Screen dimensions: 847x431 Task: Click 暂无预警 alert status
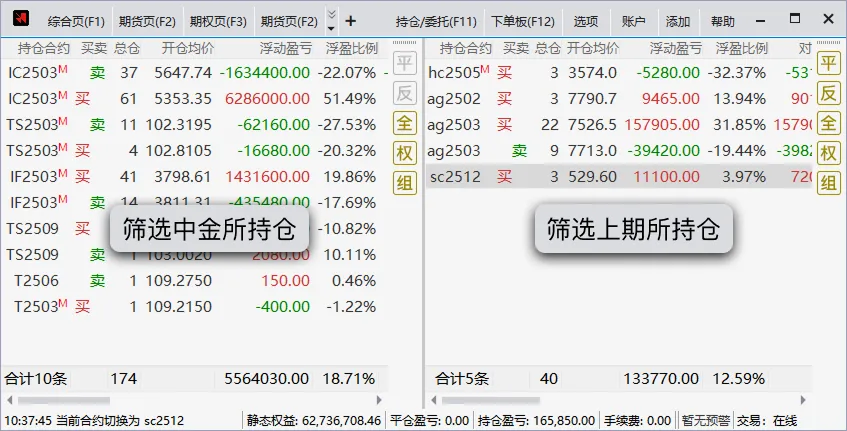pyautogui.click(x=705, y=420)
